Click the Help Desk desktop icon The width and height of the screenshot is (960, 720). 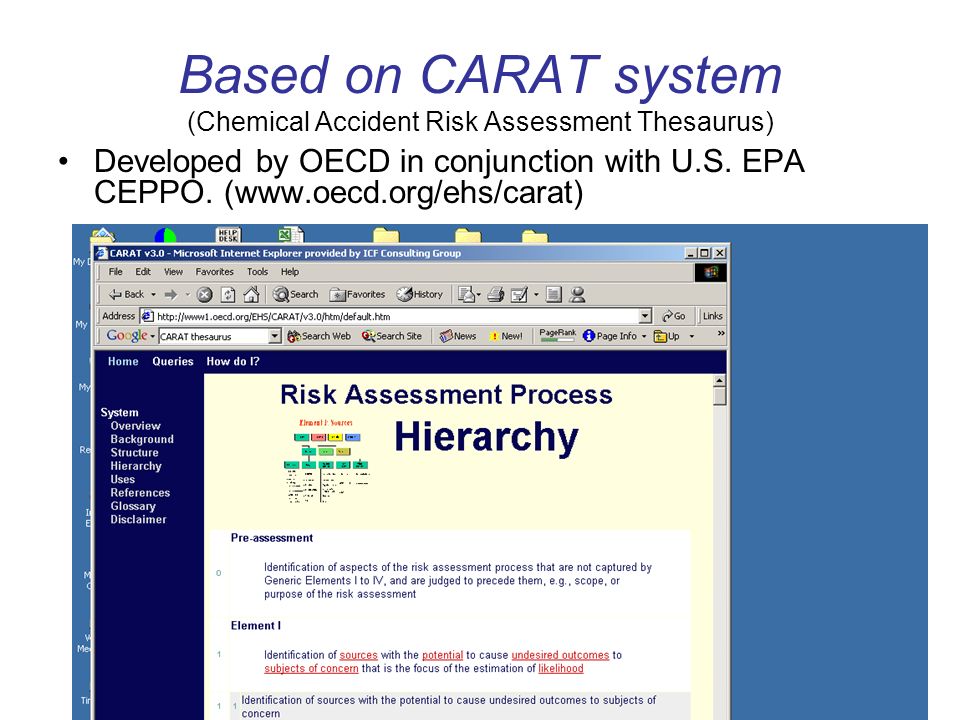(x=228, y=235)
